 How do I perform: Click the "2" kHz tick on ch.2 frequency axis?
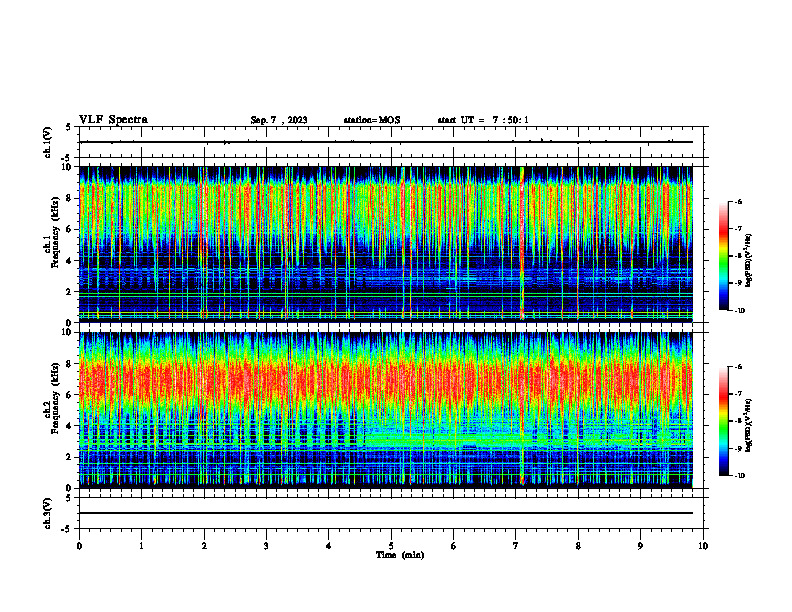[69, 457]
